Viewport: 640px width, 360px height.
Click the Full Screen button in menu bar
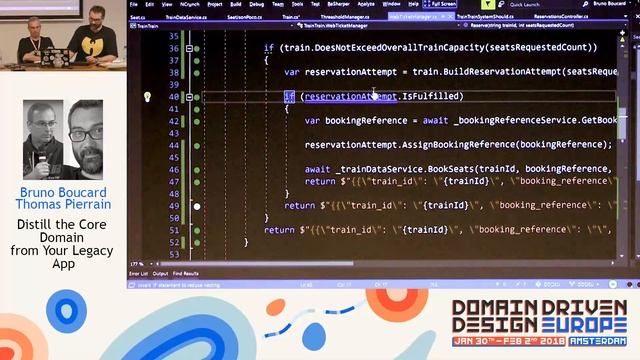(x=440, y=4)
